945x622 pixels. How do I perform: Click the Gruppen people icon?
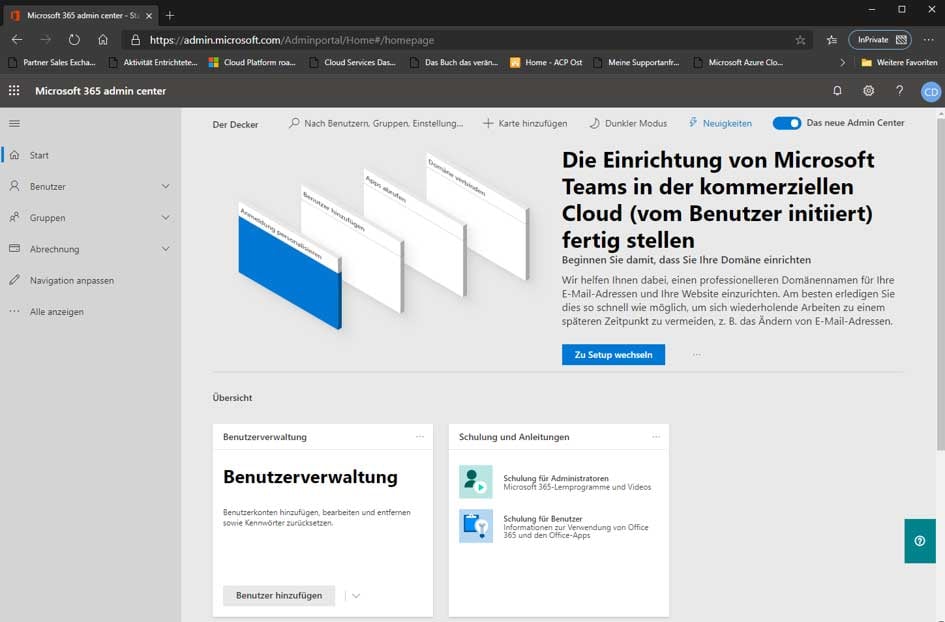[14, 218]
